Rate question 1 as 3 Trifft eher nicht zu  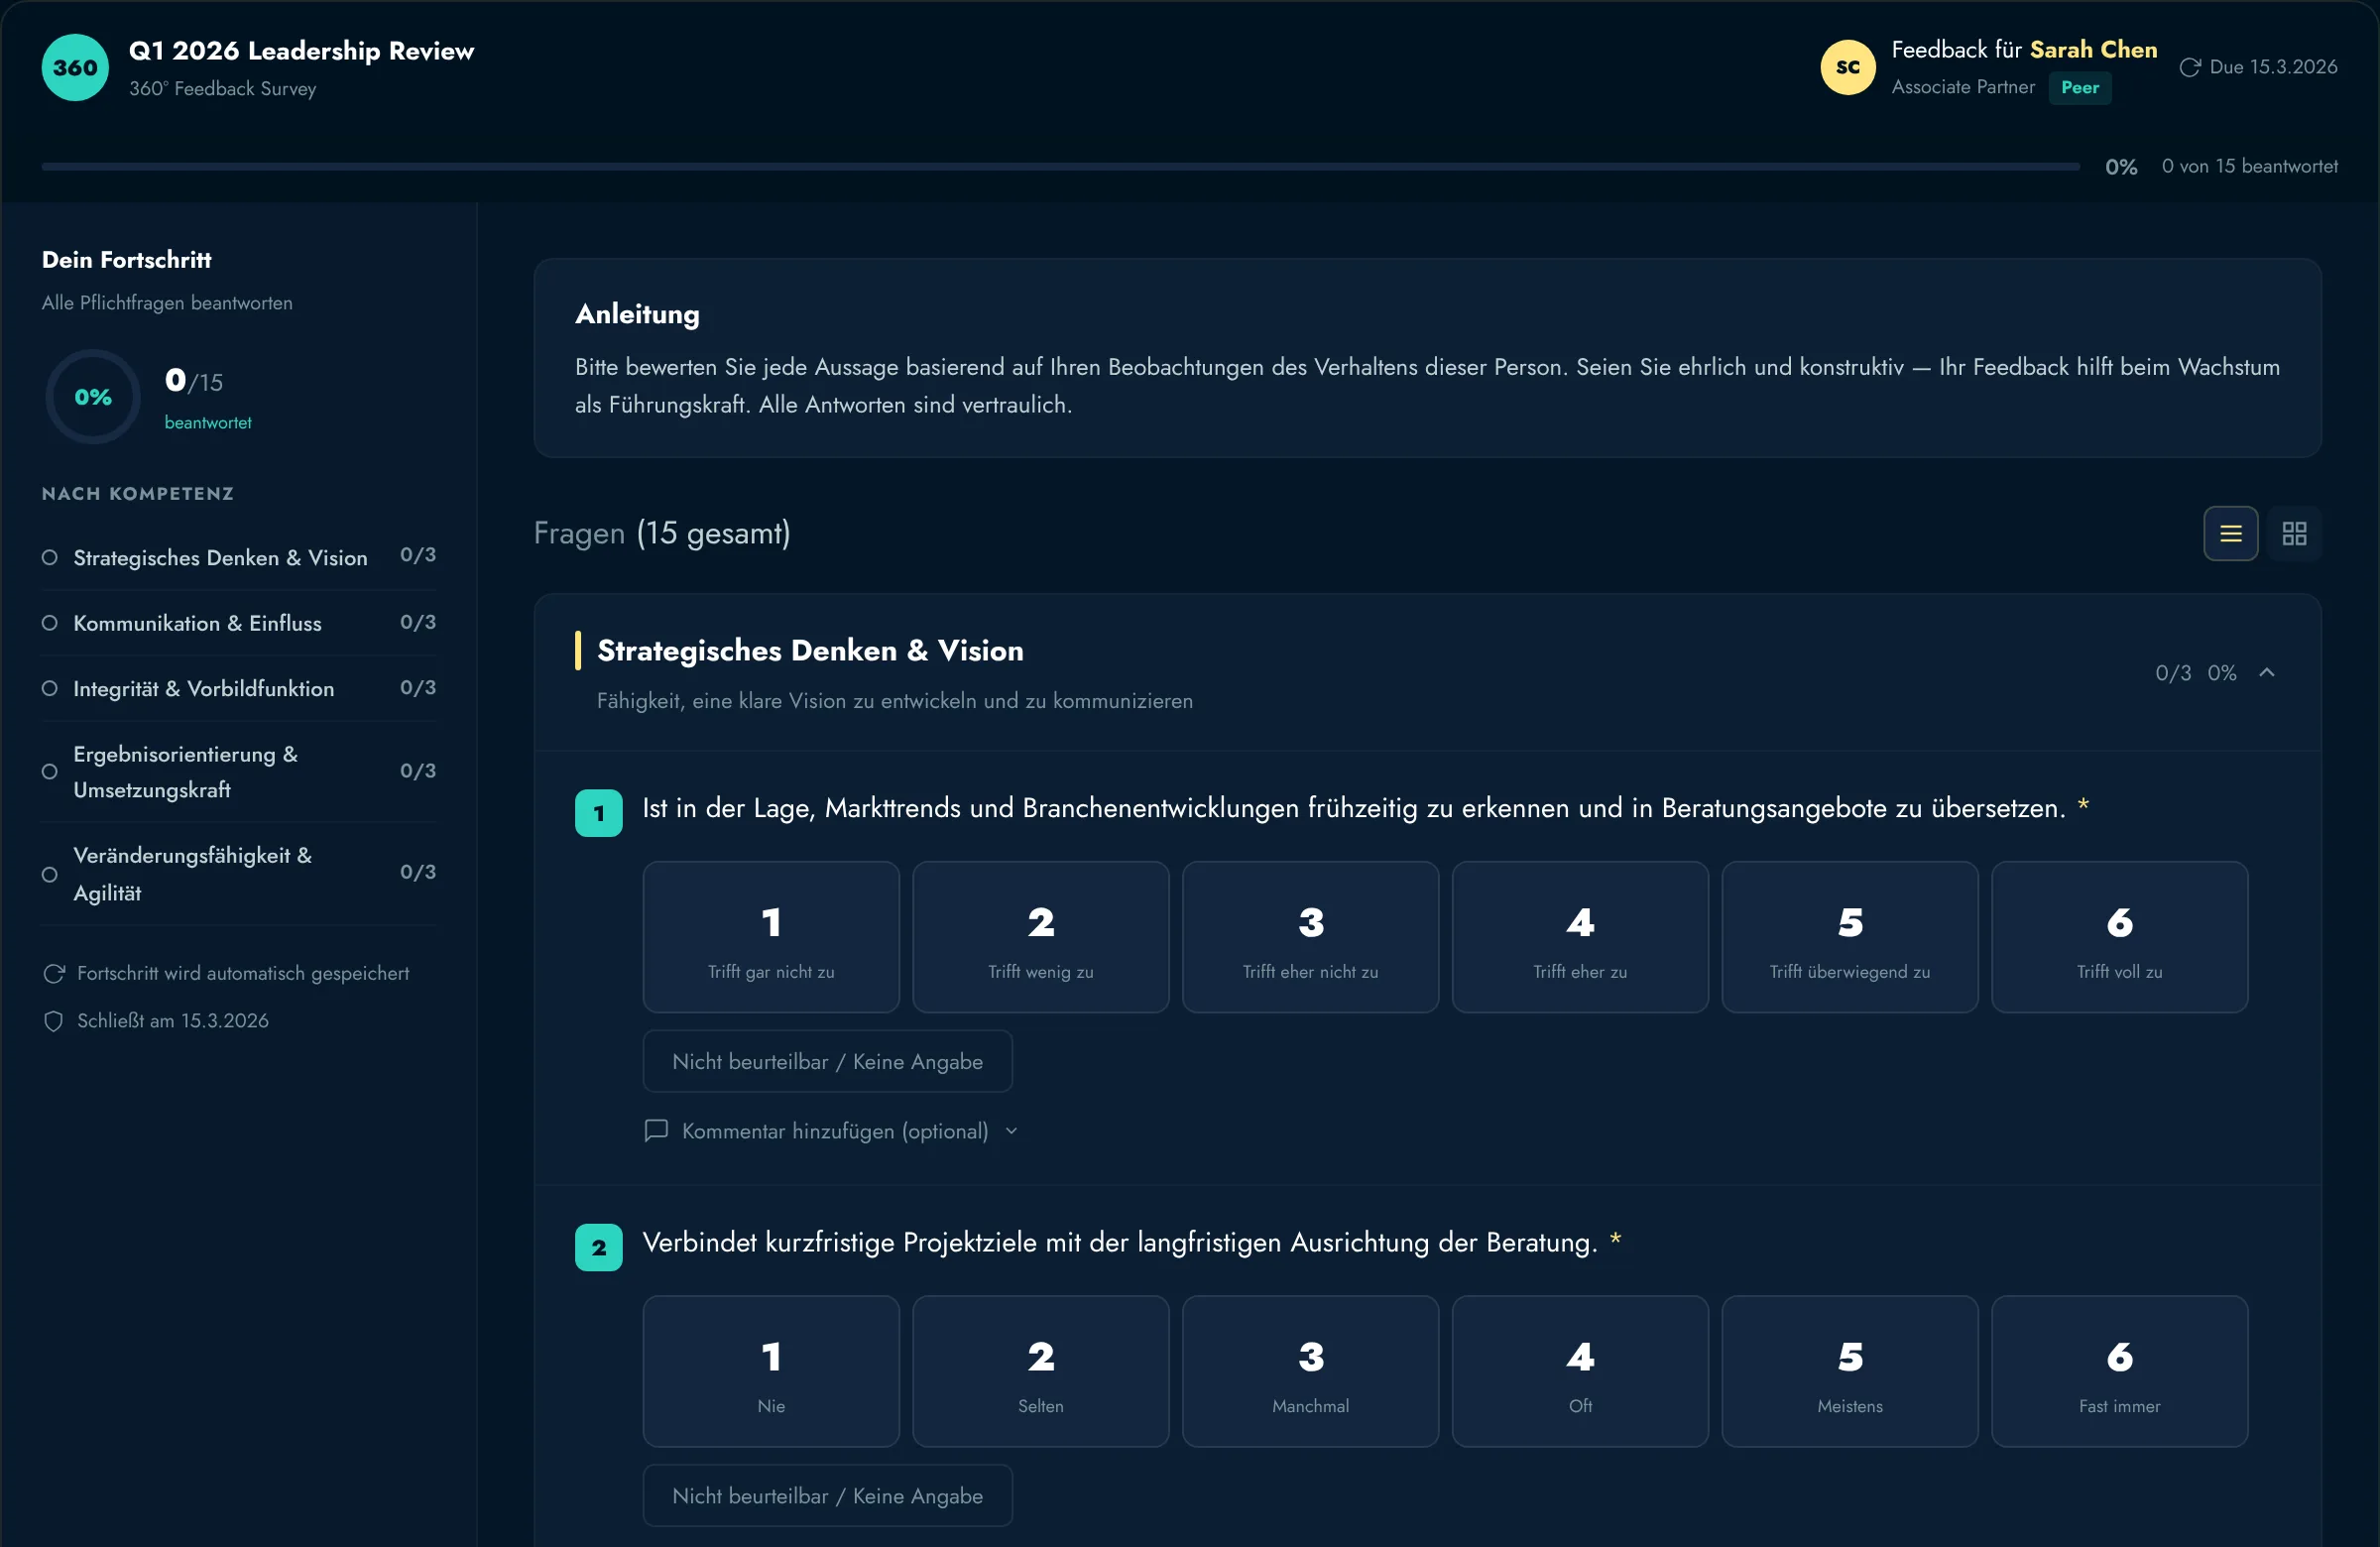[x=1310, y=937]
